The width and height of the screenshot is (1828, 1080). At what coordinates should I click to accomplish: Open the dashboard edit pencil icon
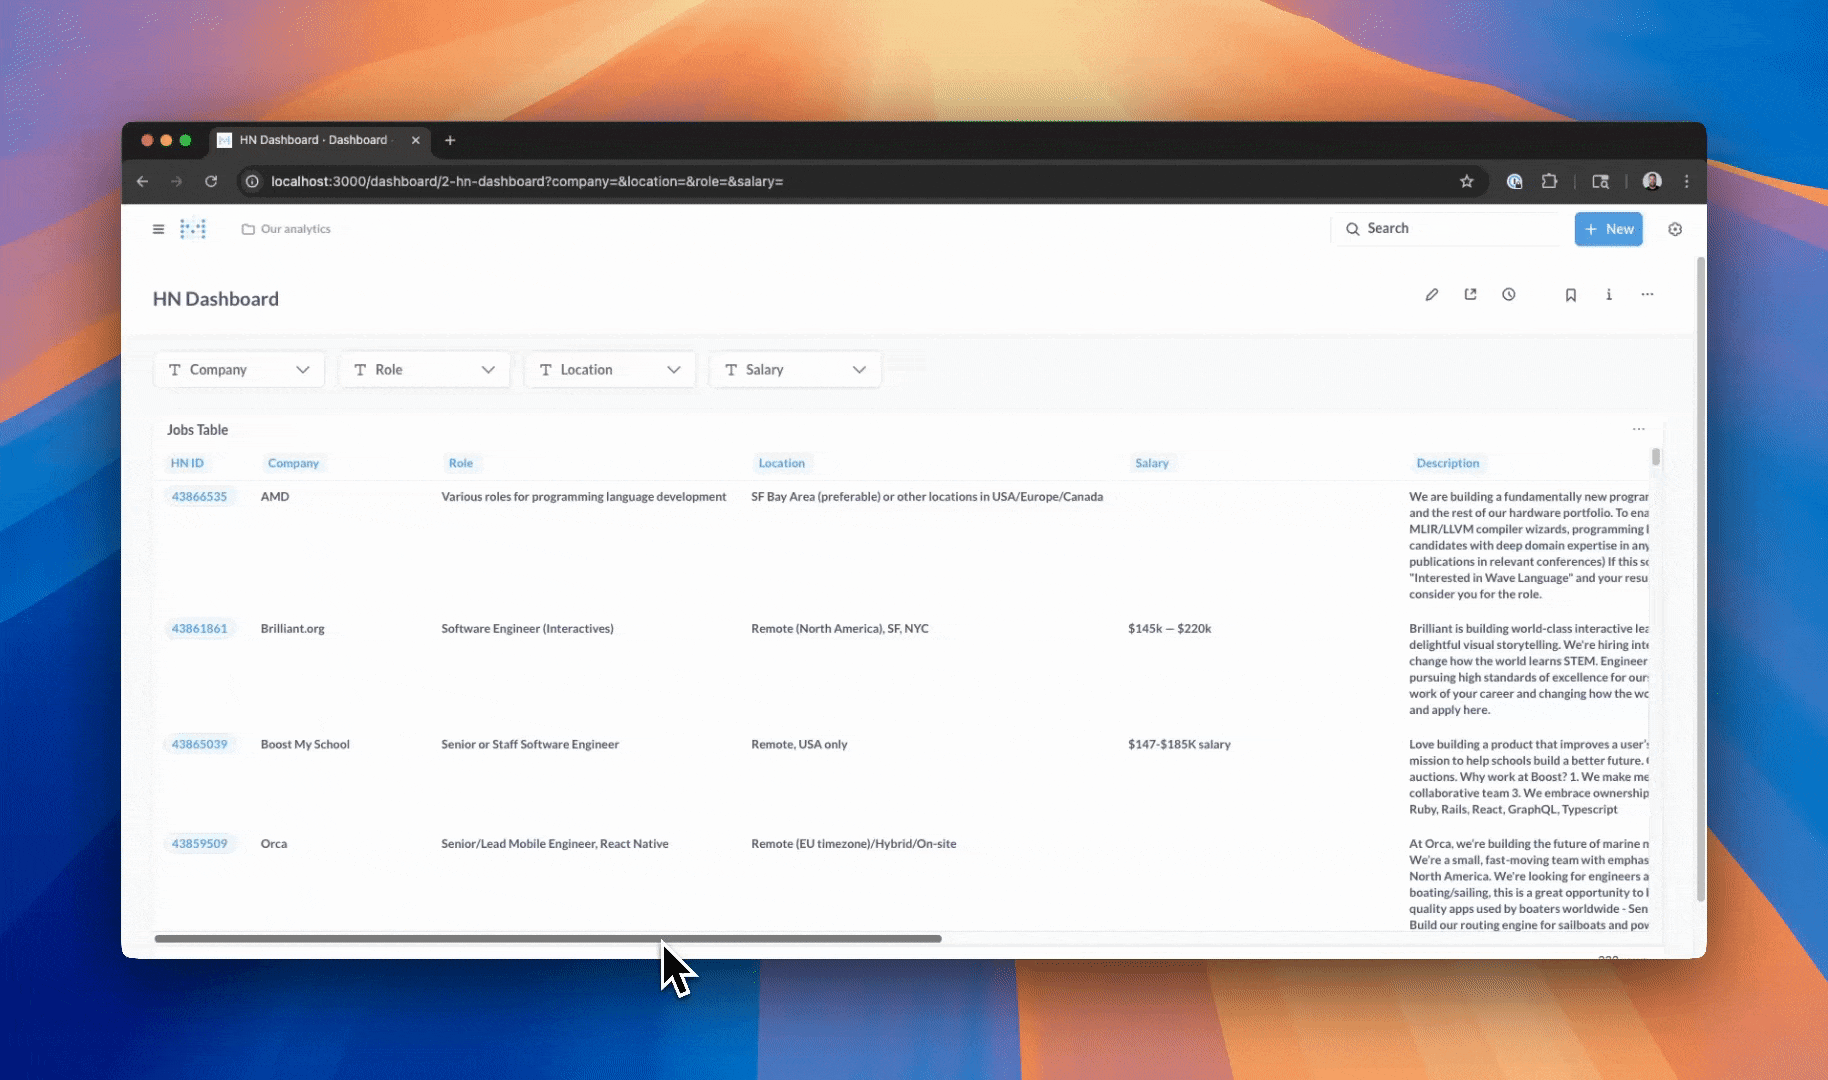pyautogui.click(x=1431, y=294)
